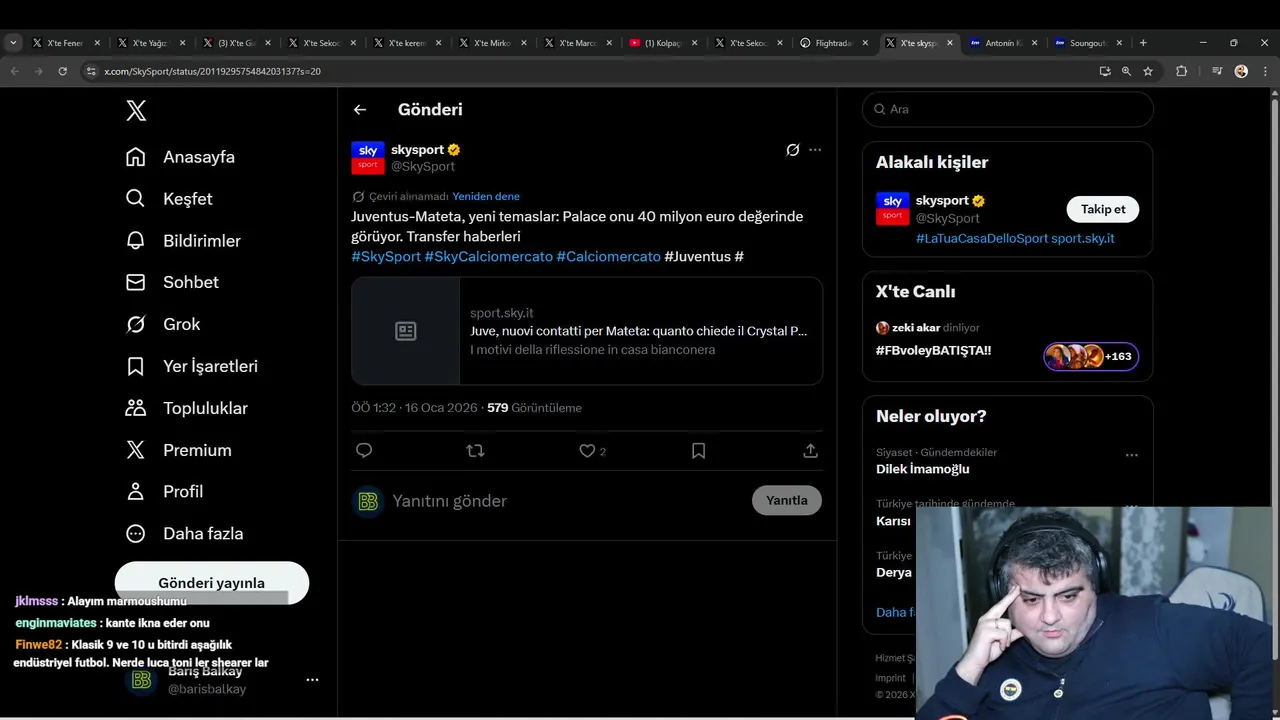Viewport: 1280px width, 720px height.
Task: Click the Ara search field
Action: tap(1008, 109)
